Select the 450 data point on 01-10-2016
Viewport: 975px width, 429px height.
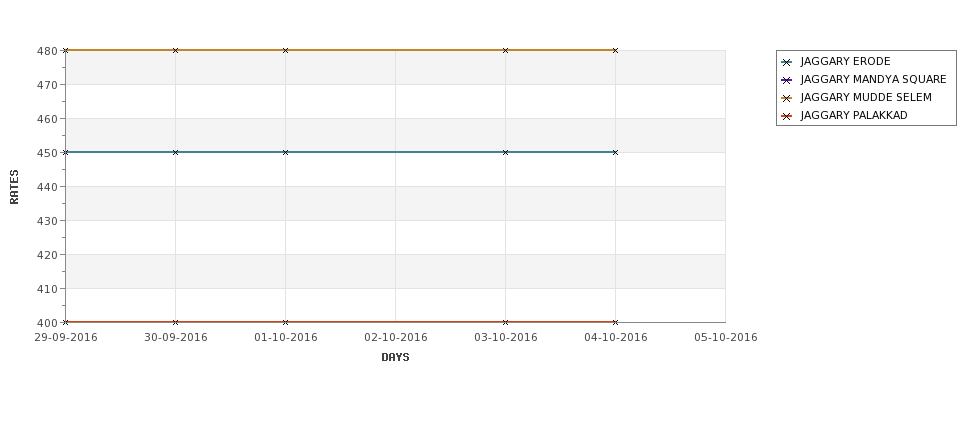(285, 152)
